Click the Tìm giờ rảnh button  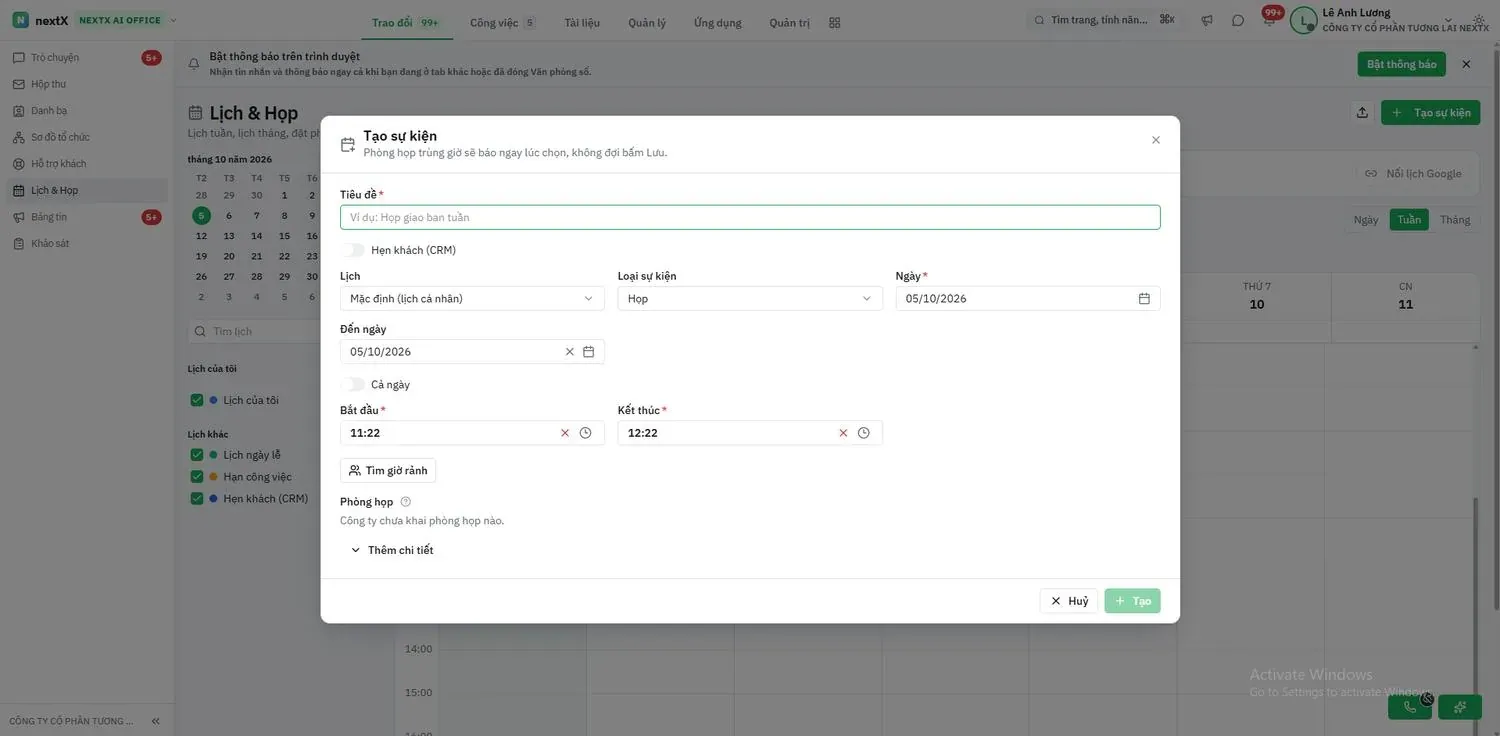click(388, 471)
